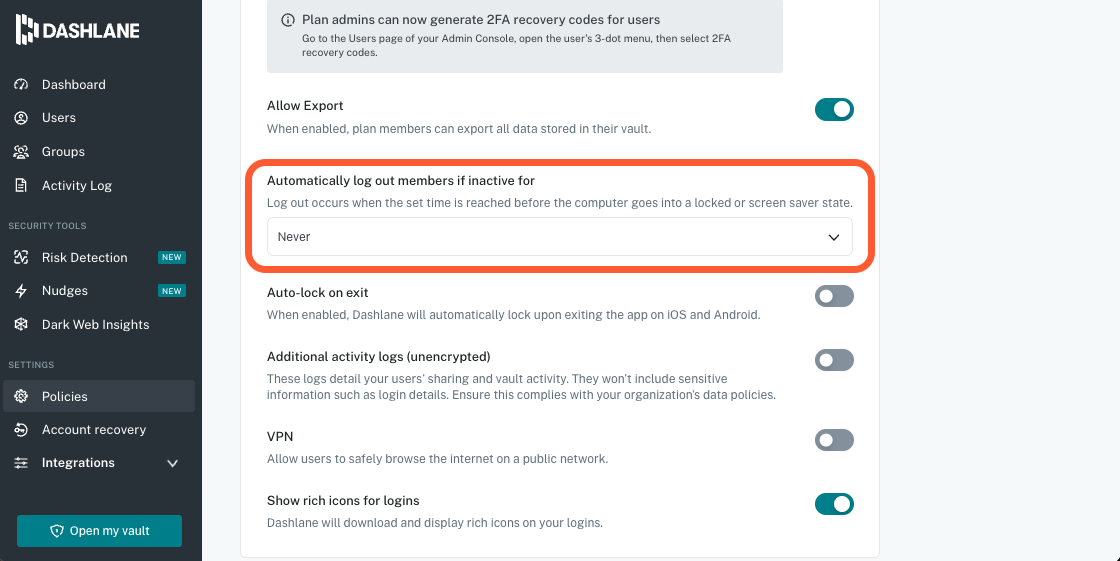This screenshot has width=1120, height=561.
Task: Click the Users person icon
Action: click(x=21, y=118)
